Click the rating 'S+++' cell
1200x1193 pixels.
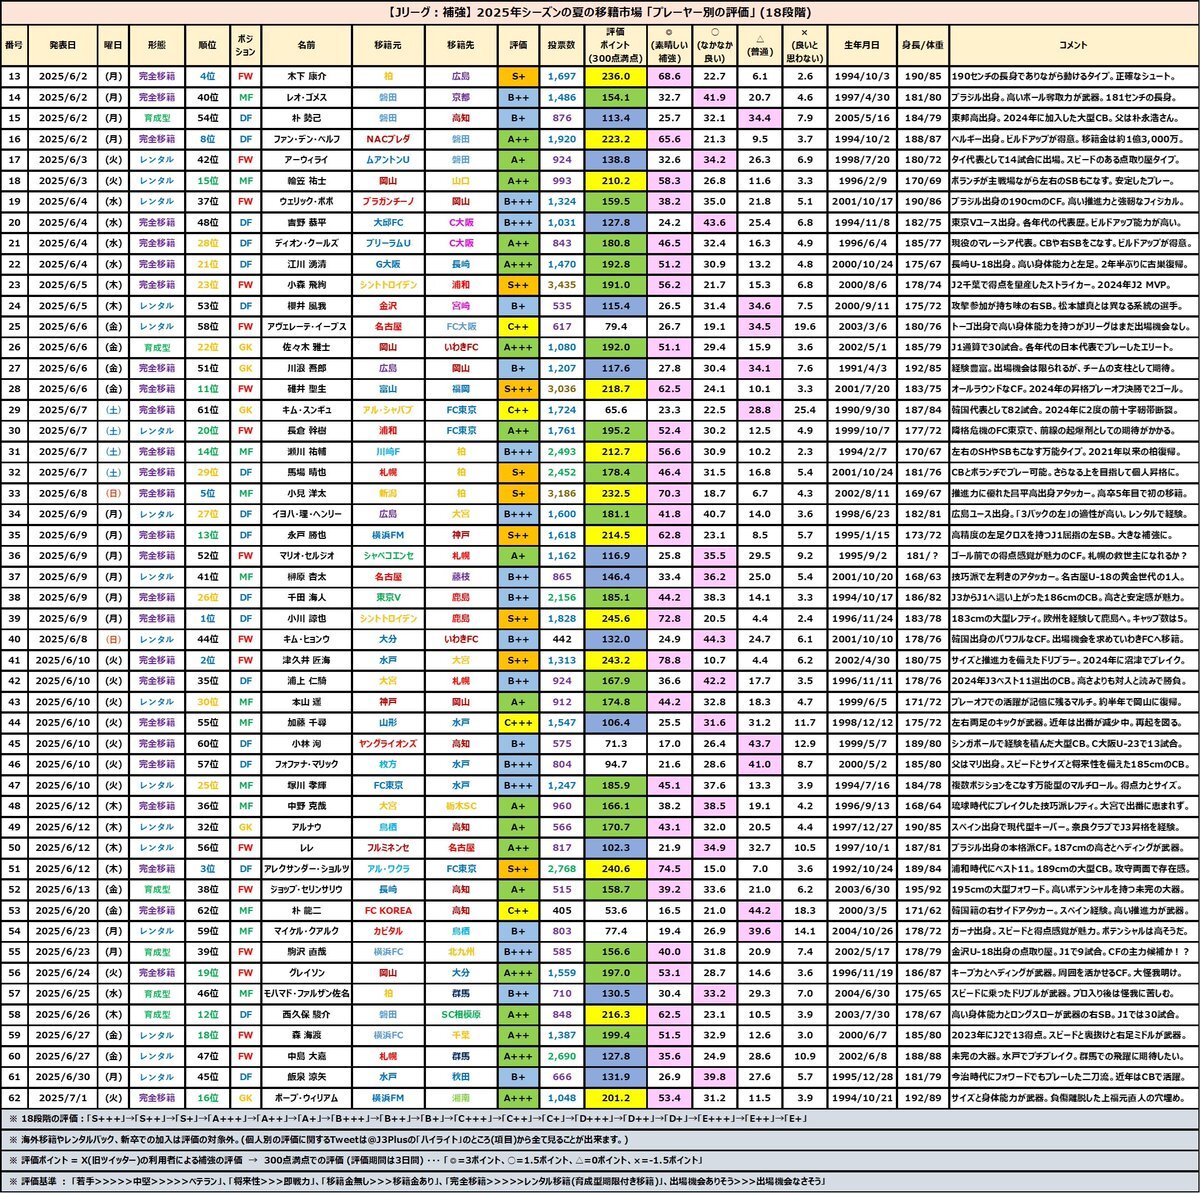click(x=519, y=388)
